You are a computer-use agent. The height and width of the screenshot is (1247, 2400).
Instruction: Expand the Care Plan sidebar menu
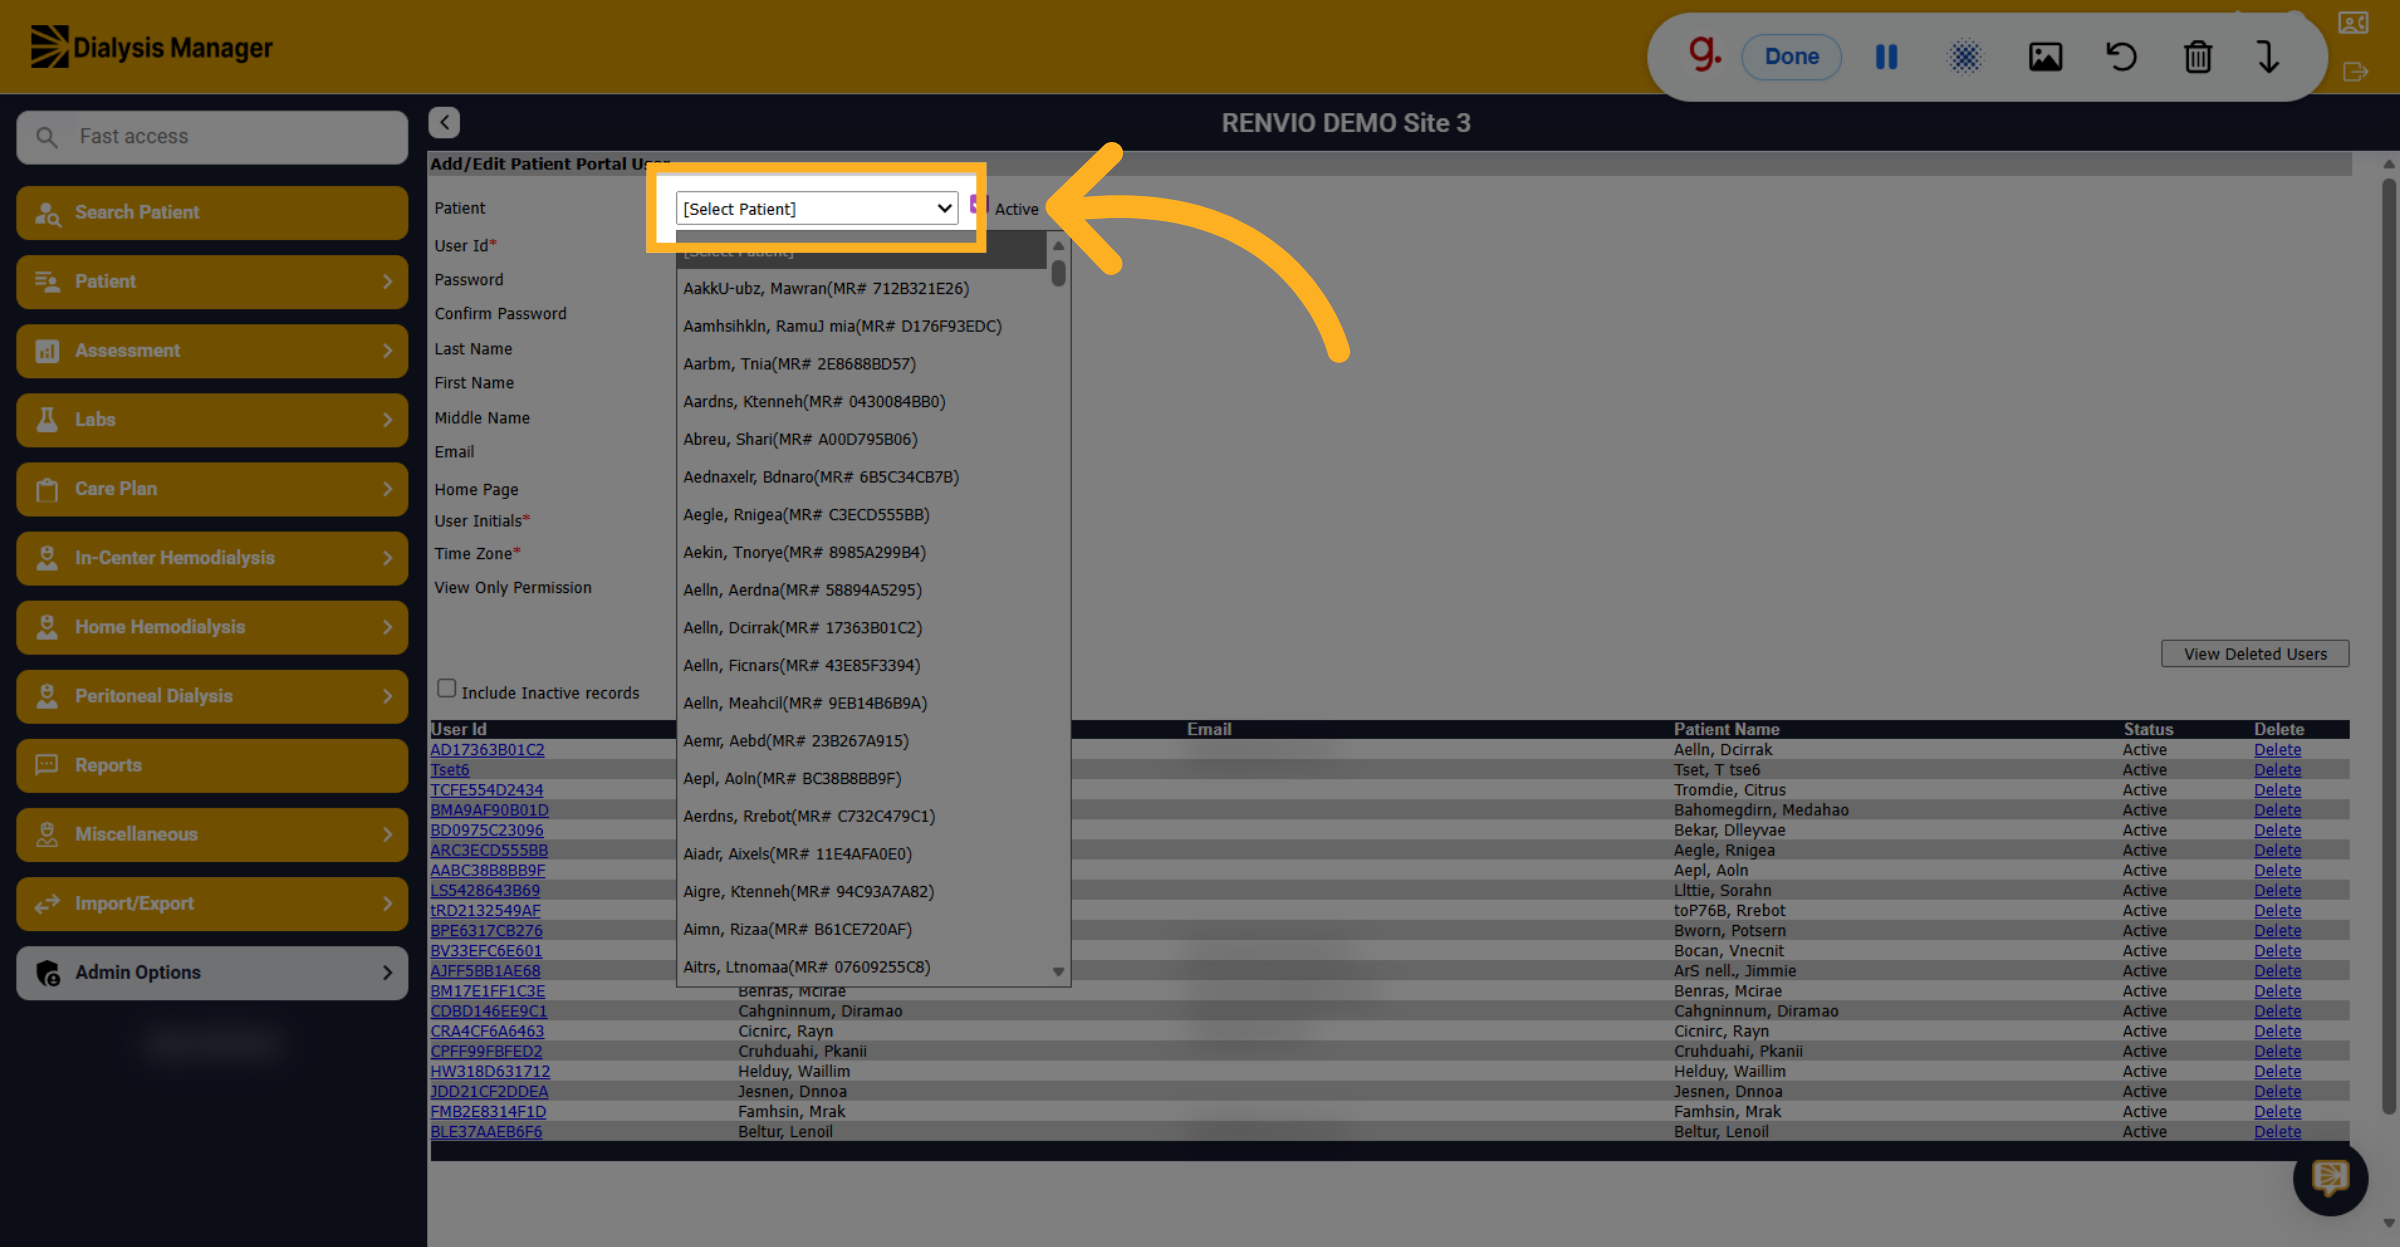coord(212,488)
